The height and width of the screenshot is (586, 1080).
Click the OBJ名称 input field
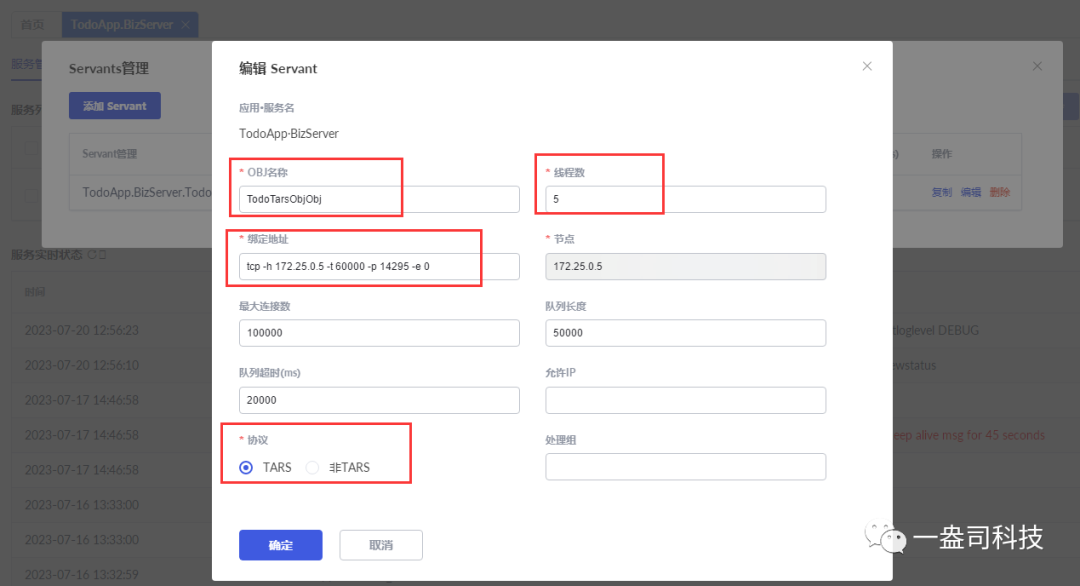[x=316, y=199]
